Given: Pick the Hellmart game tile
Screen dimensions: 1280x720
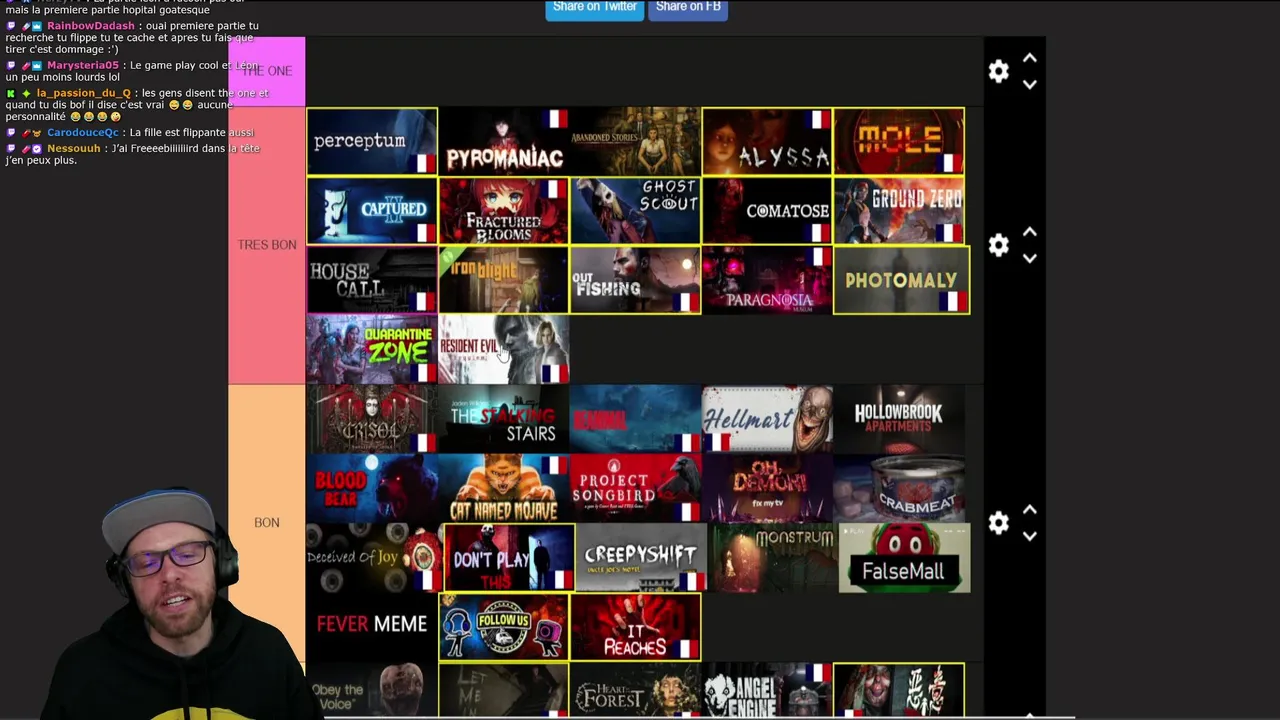Looking at the screenshot, I should tap(767, 419).
